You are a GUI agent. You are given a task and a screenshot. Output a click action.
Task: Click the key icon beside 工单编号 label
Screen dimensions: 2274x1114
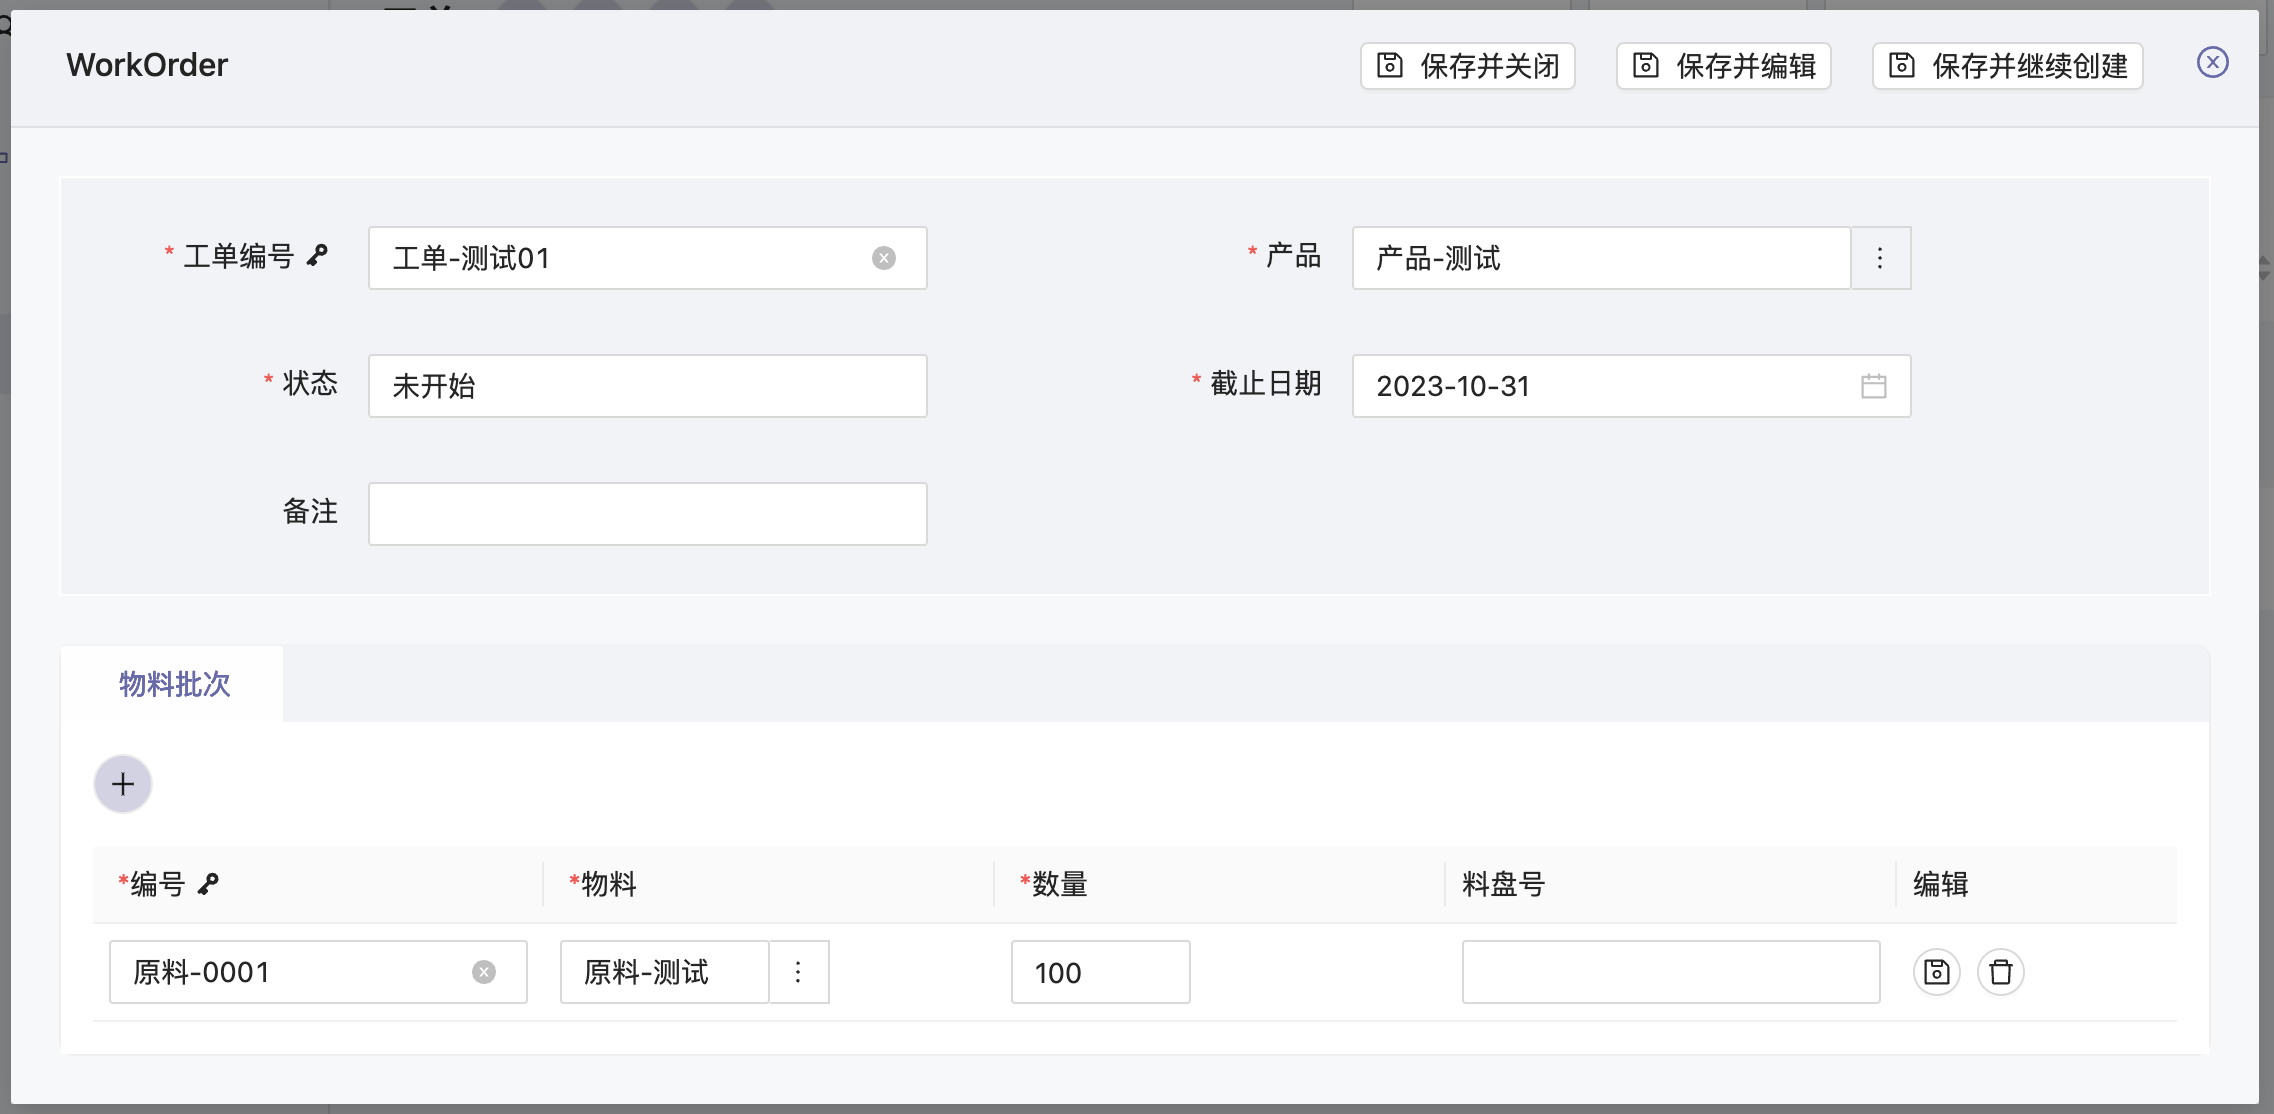tap(317, 256)
